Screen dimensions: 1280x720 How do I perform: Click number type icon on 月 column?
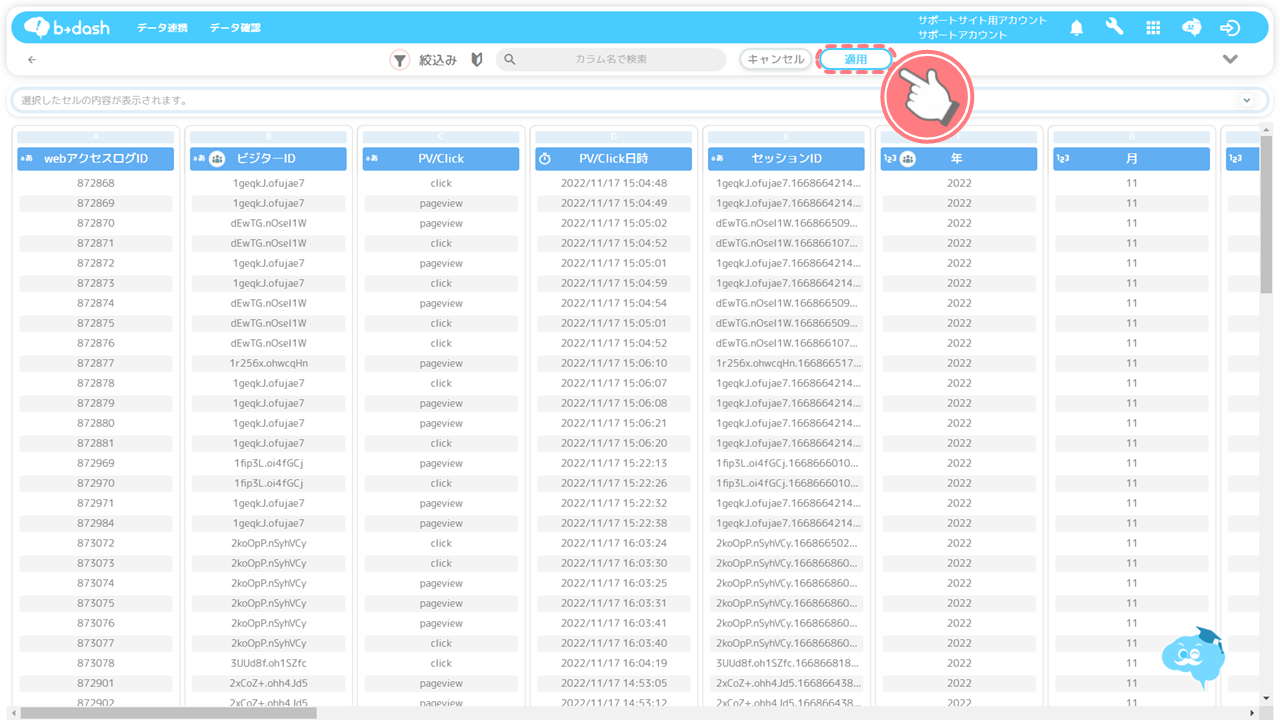(x=1063, y=158)
